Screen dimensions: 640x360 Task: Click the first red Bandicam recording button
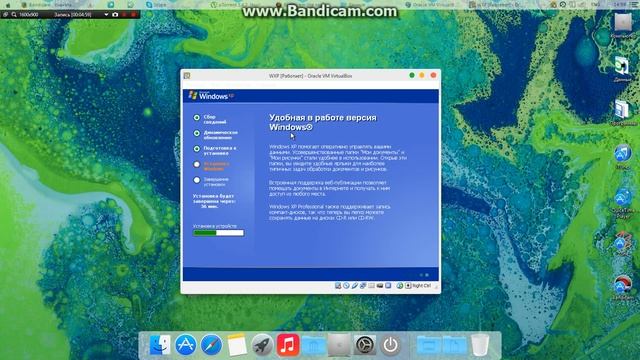(124, 15)
